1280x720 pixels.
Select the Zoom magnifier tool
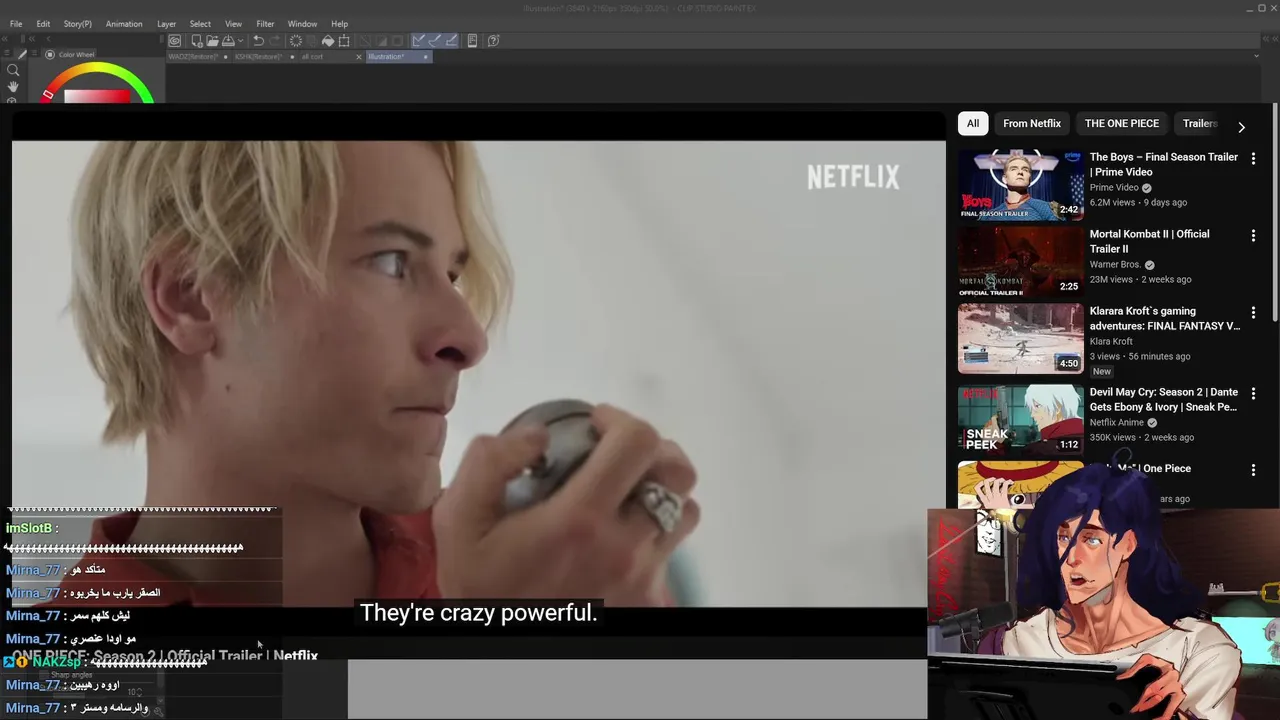(13, 70)
